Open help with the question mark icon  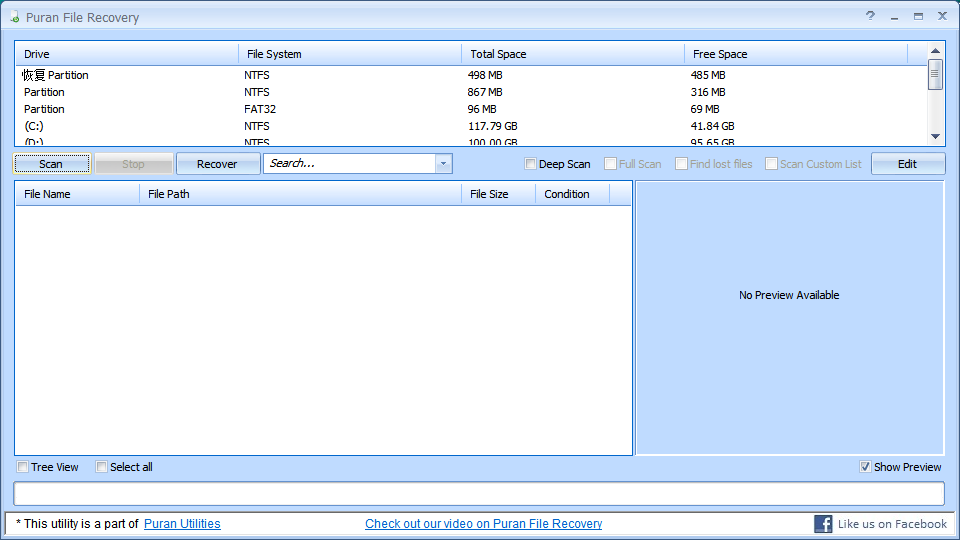click(870, 16)
